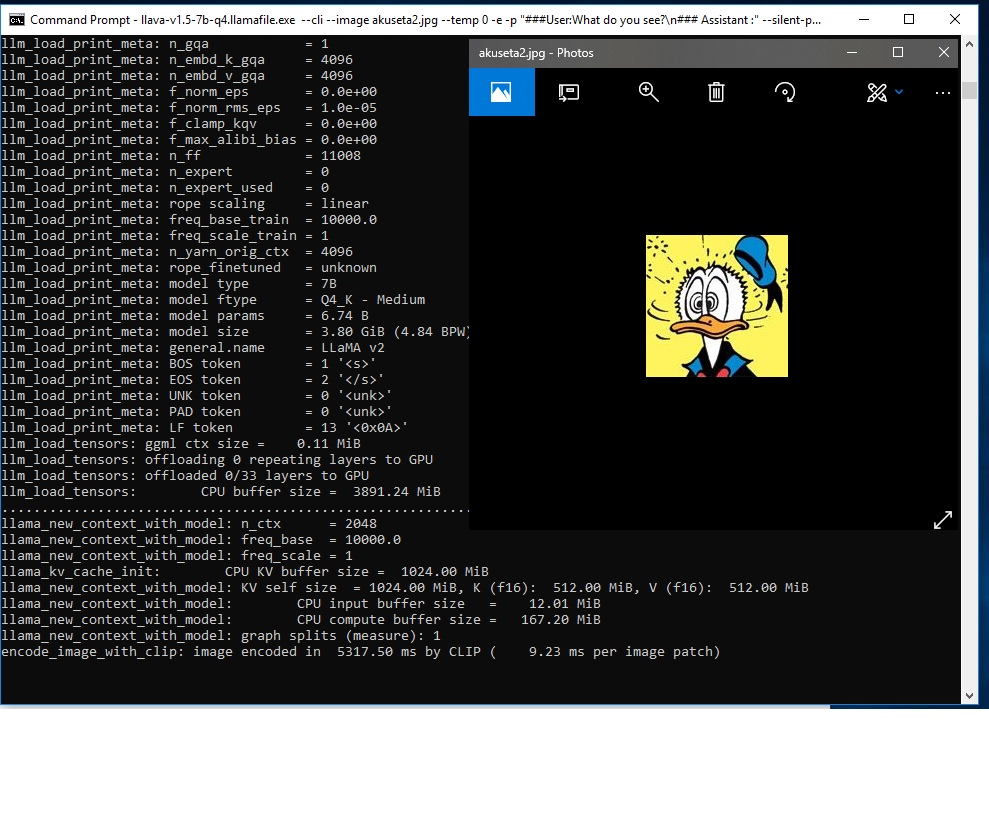989x828 pixels.
Task: Click the 'KV self size = 1024.00 MiB' line
Action: coord(405,588)
